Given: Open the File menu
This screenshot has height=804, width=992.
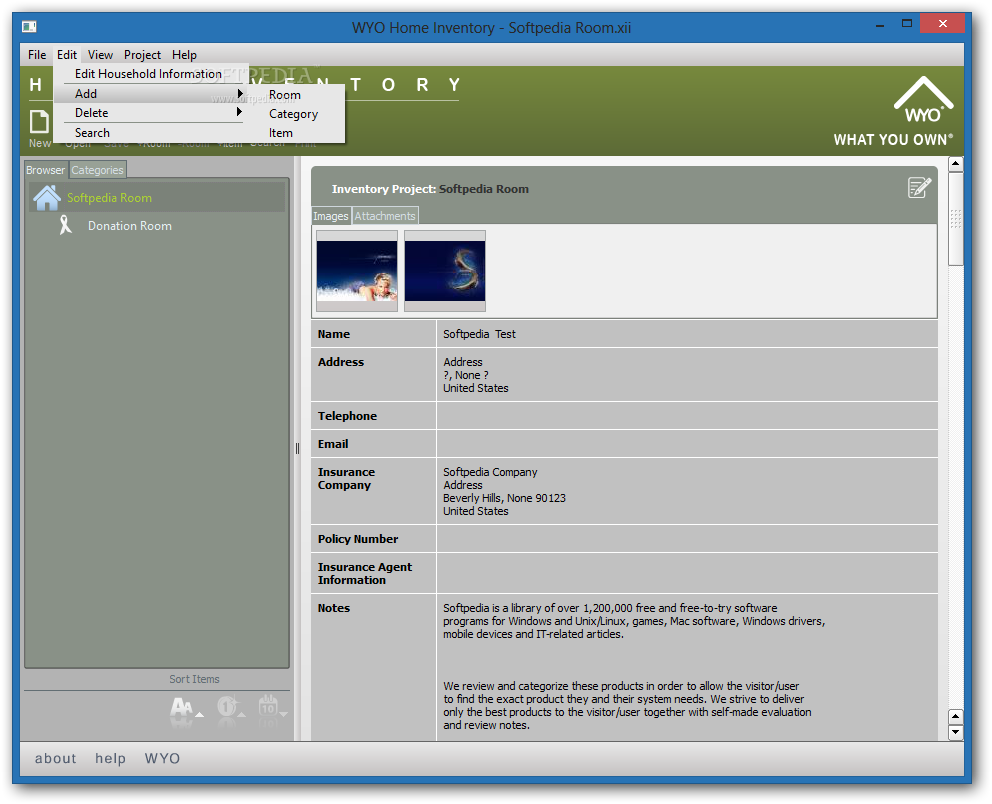Looking at the screenshot, I should 37,54.
